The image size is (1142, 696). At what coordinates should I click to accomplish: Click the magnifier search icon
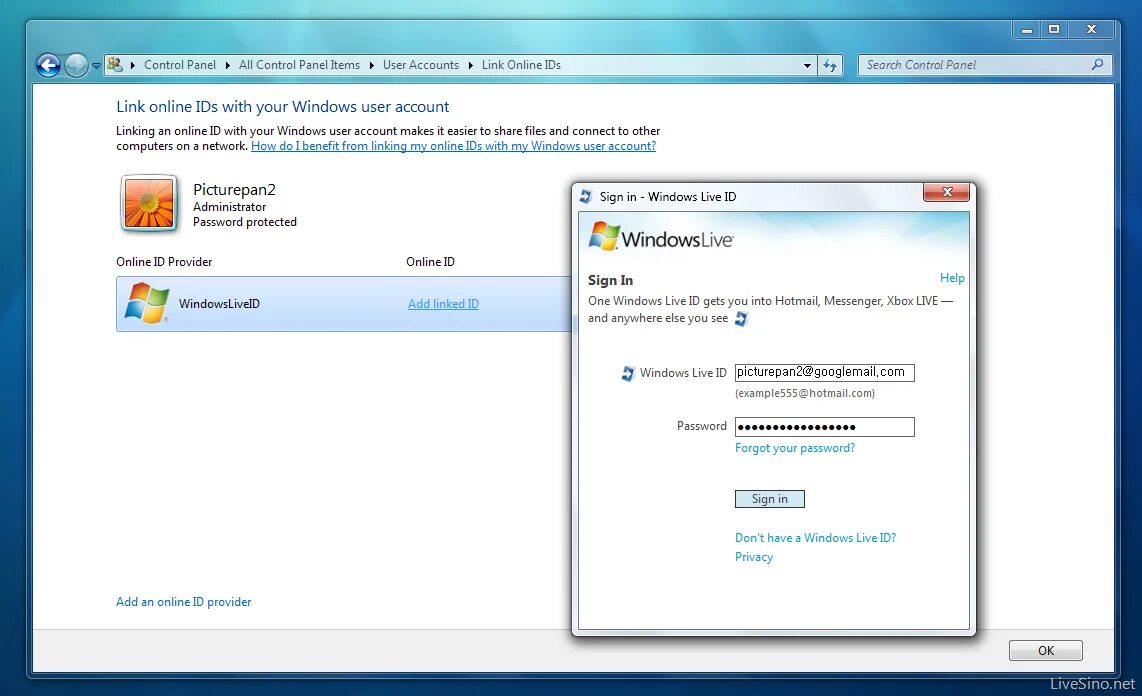tap(1098, 65)
